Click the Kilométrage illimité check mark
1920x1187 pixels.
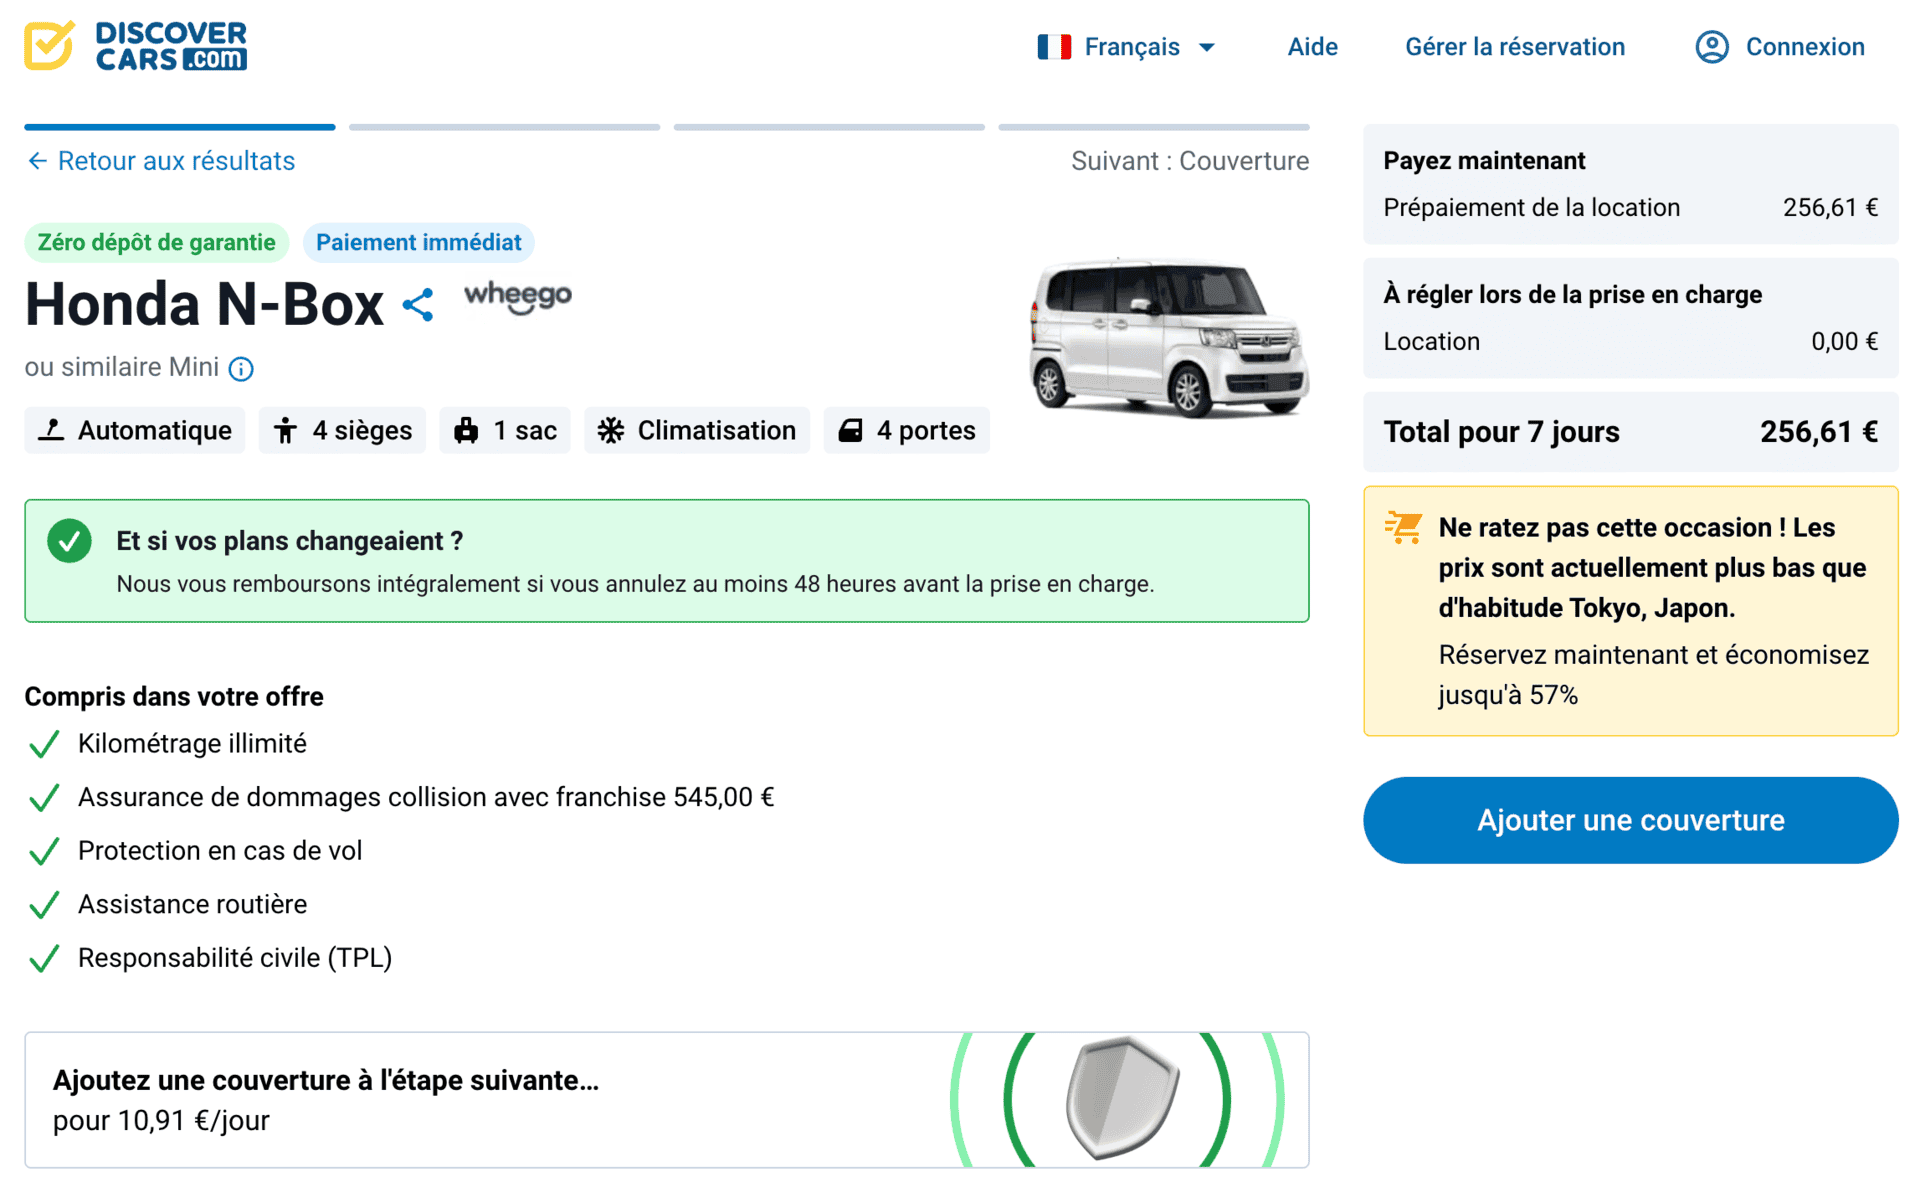pos(44,744)
